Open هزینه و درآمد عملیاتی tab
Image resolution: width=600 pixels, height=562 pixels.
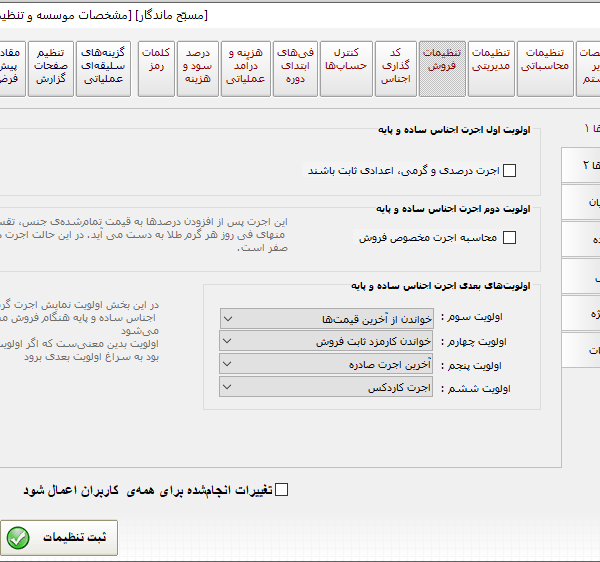pos(246,68)
